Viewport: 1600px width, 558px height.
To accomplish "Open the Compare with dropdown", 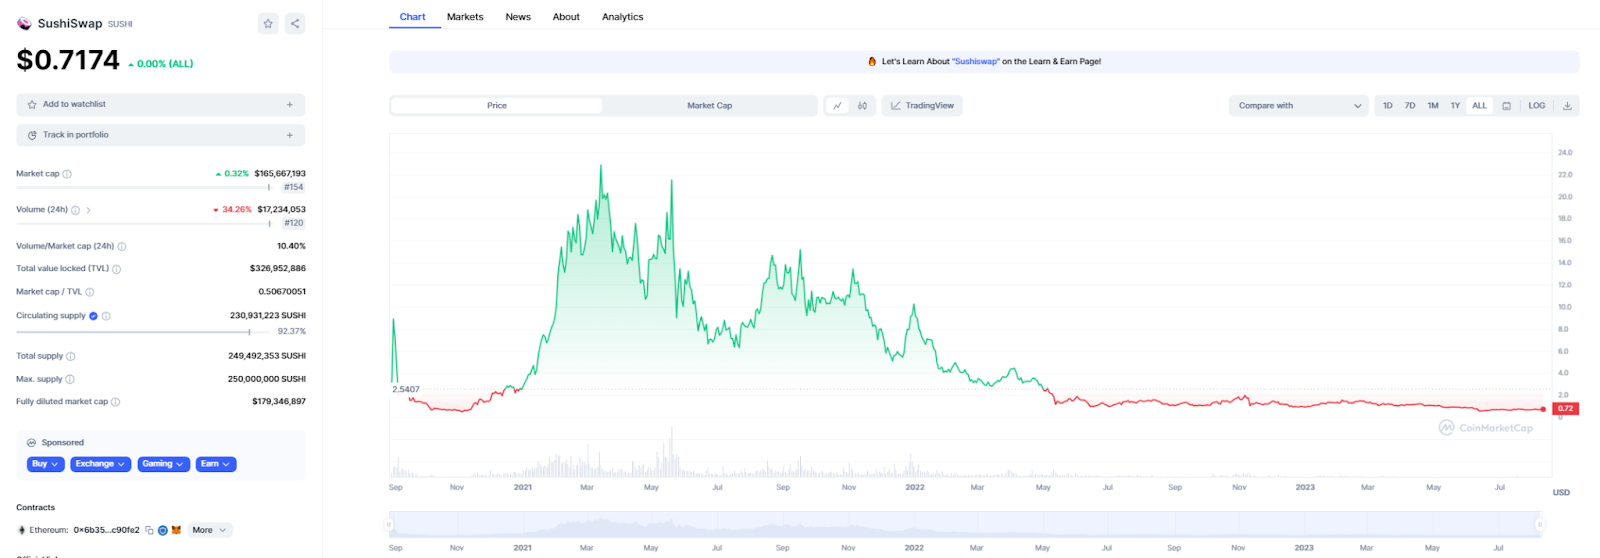I will 1298,106.
